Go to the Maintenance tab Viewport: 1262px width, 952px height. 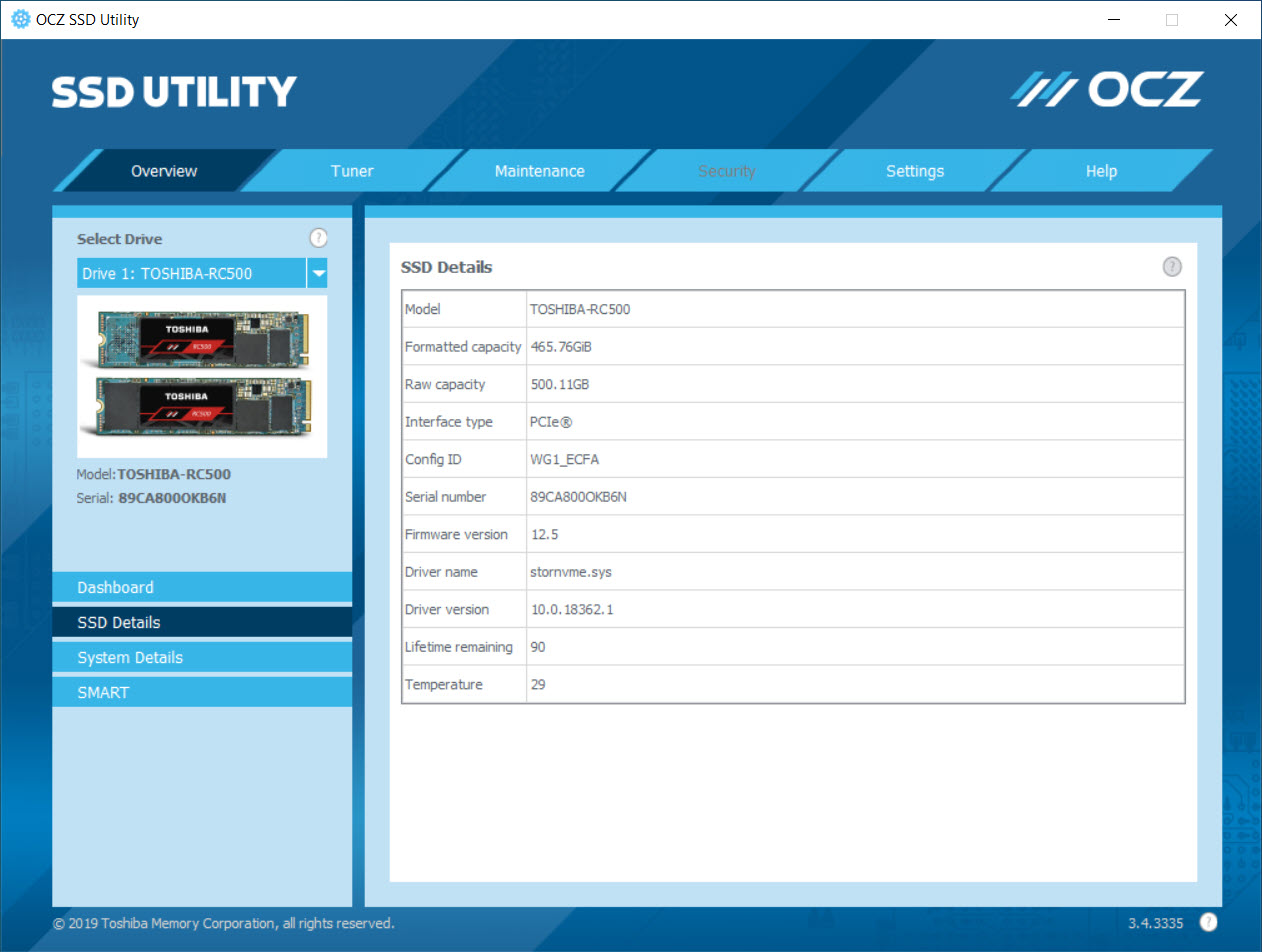tap(539, 171)
